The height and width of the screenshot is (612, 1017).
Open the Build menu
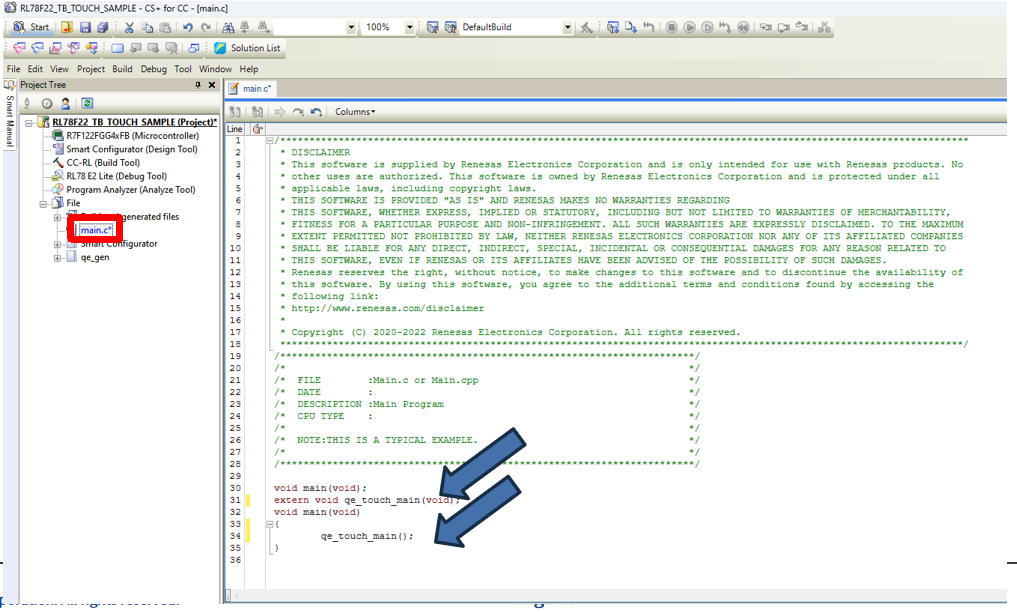(x=122, y=69)
